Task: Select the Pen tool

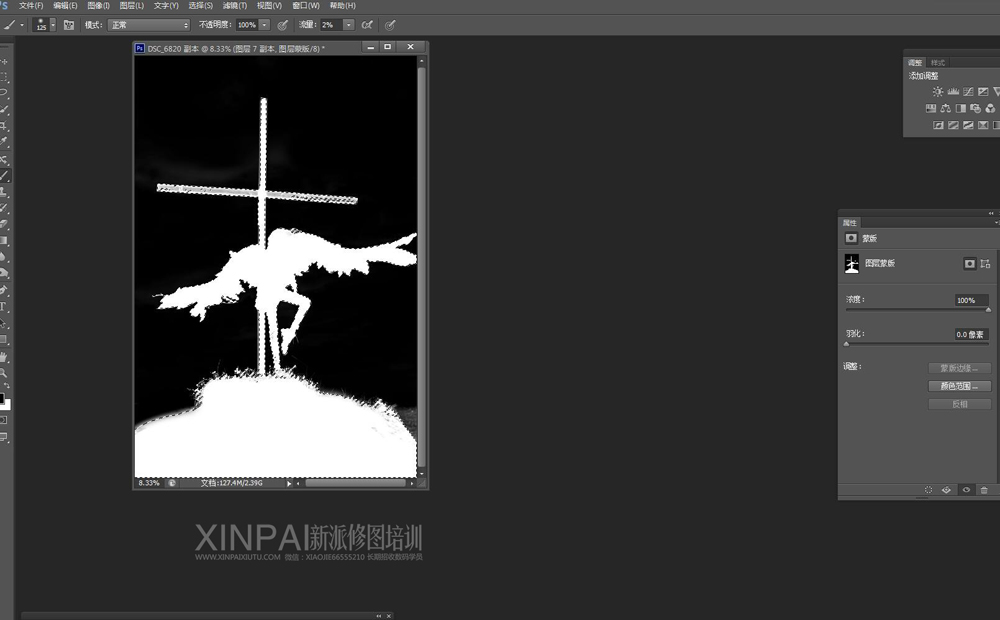Action: click(x=4, y=290)
